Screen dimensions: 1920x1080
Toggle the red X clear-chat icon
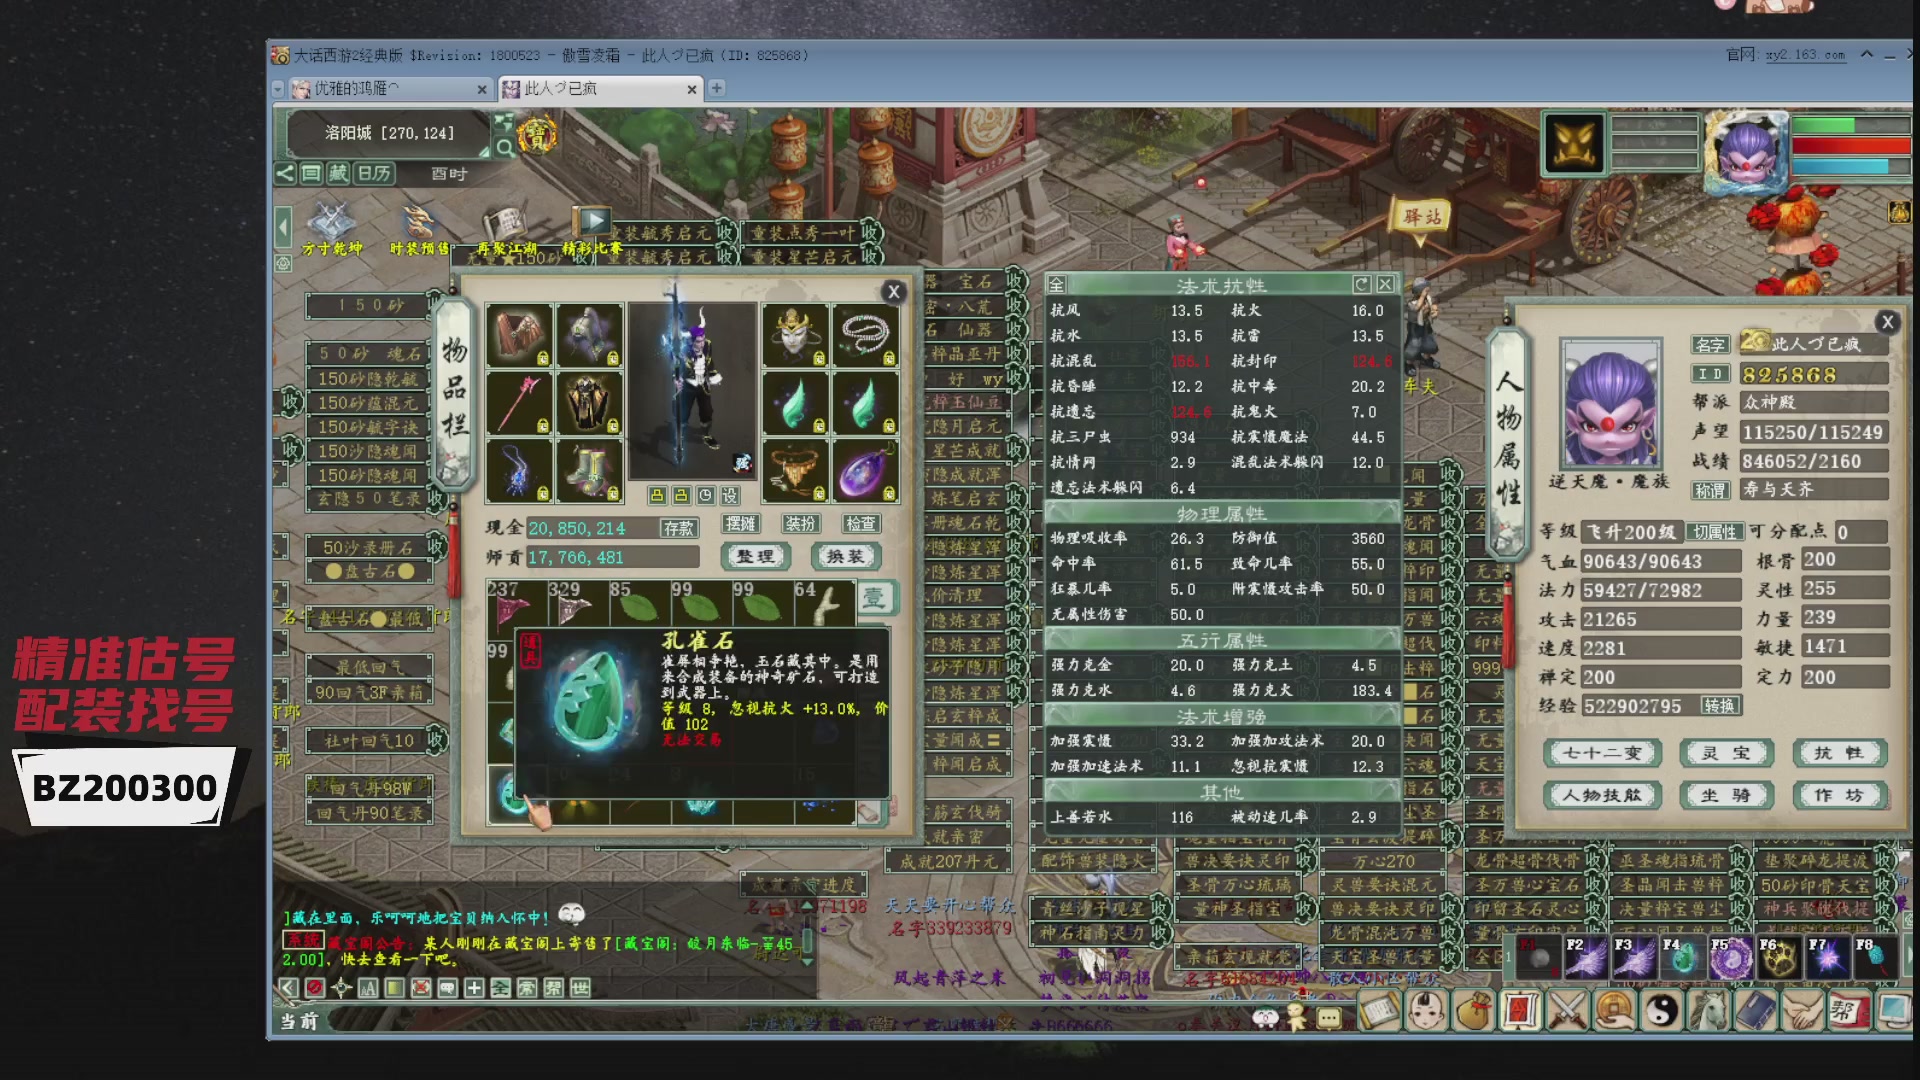[x=421, y=988]
